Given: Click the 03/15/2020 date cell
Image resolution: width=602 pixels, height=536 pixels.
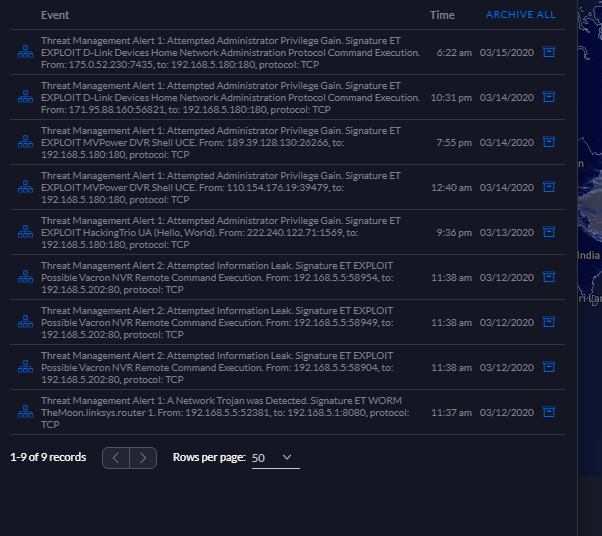Looking at the screenshot, I should 506,52.
